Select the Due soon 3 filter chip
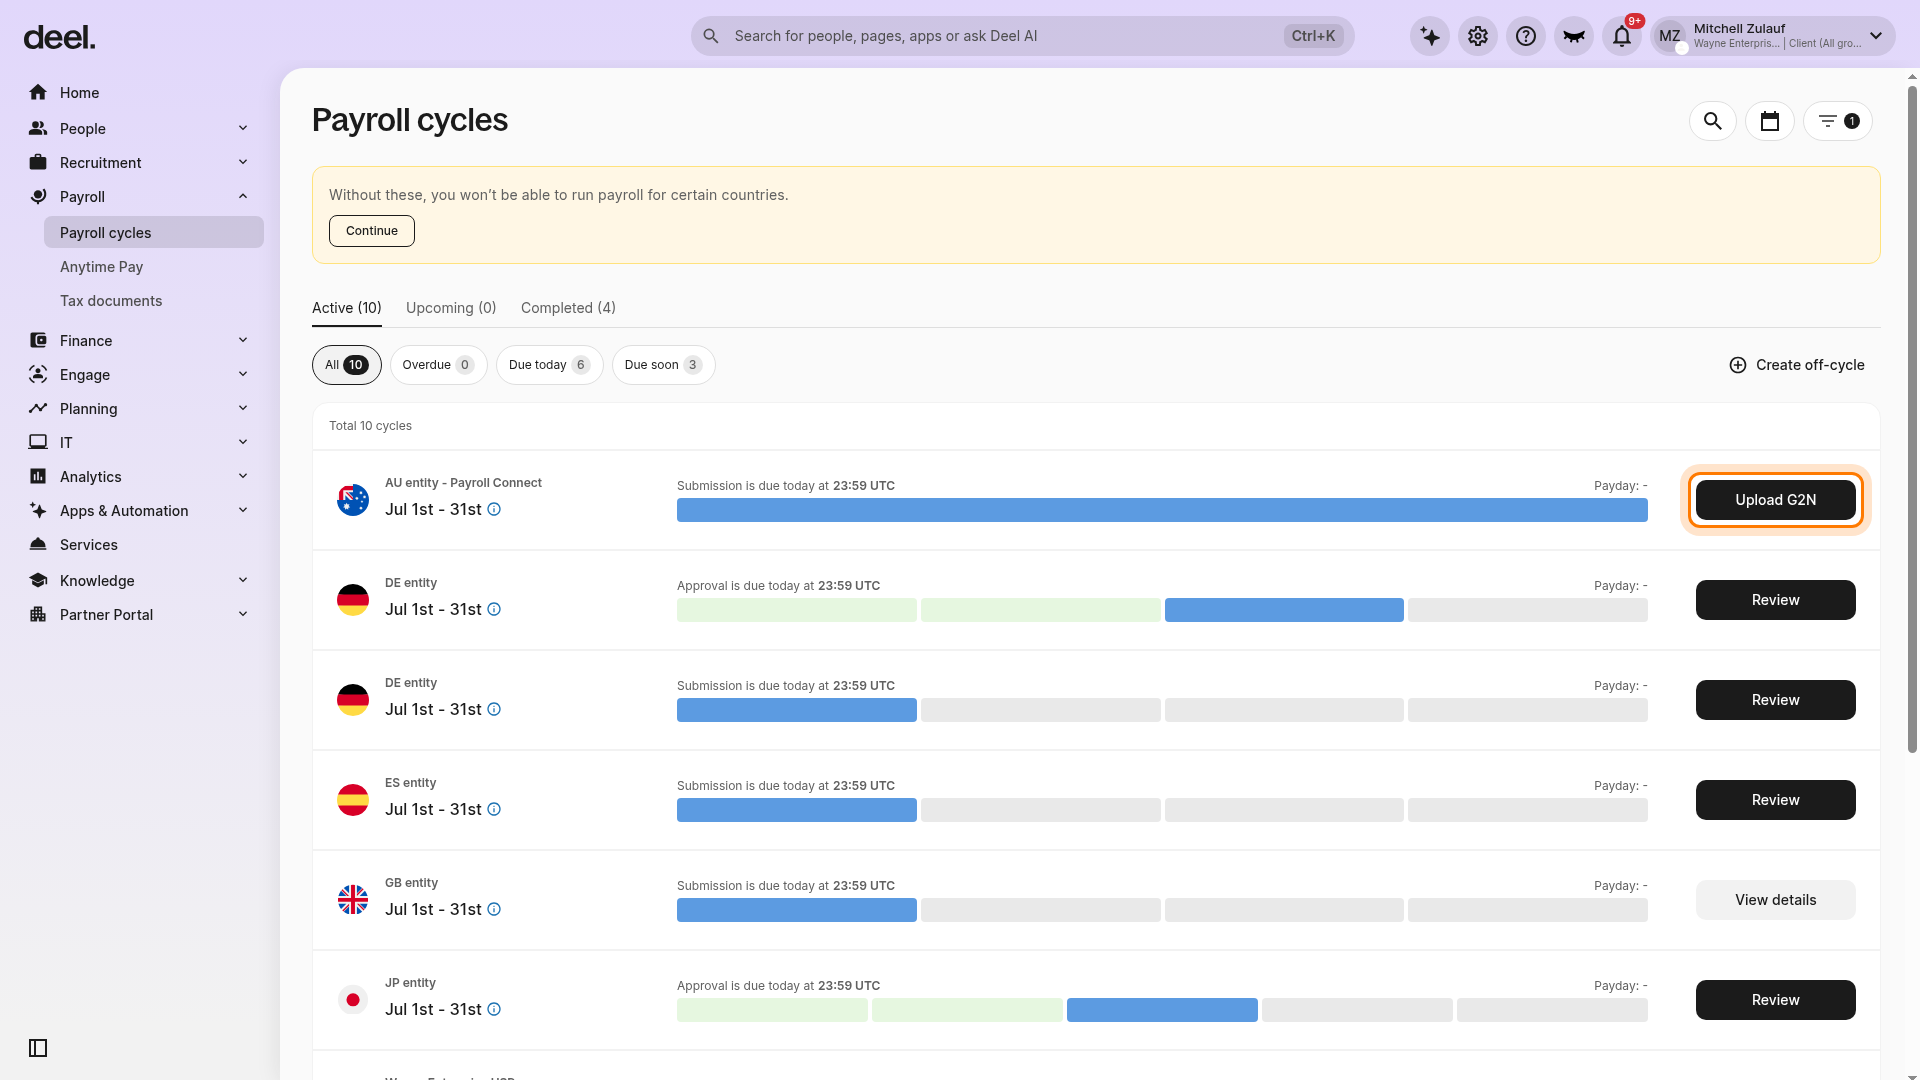This screenshot has width=1920, height=1080. (x=663, y=365)
